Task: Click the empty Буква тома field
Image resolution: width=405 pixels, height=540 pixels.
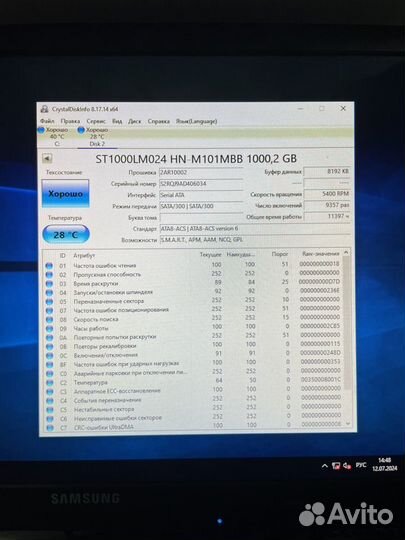Action: pos(201,218)
